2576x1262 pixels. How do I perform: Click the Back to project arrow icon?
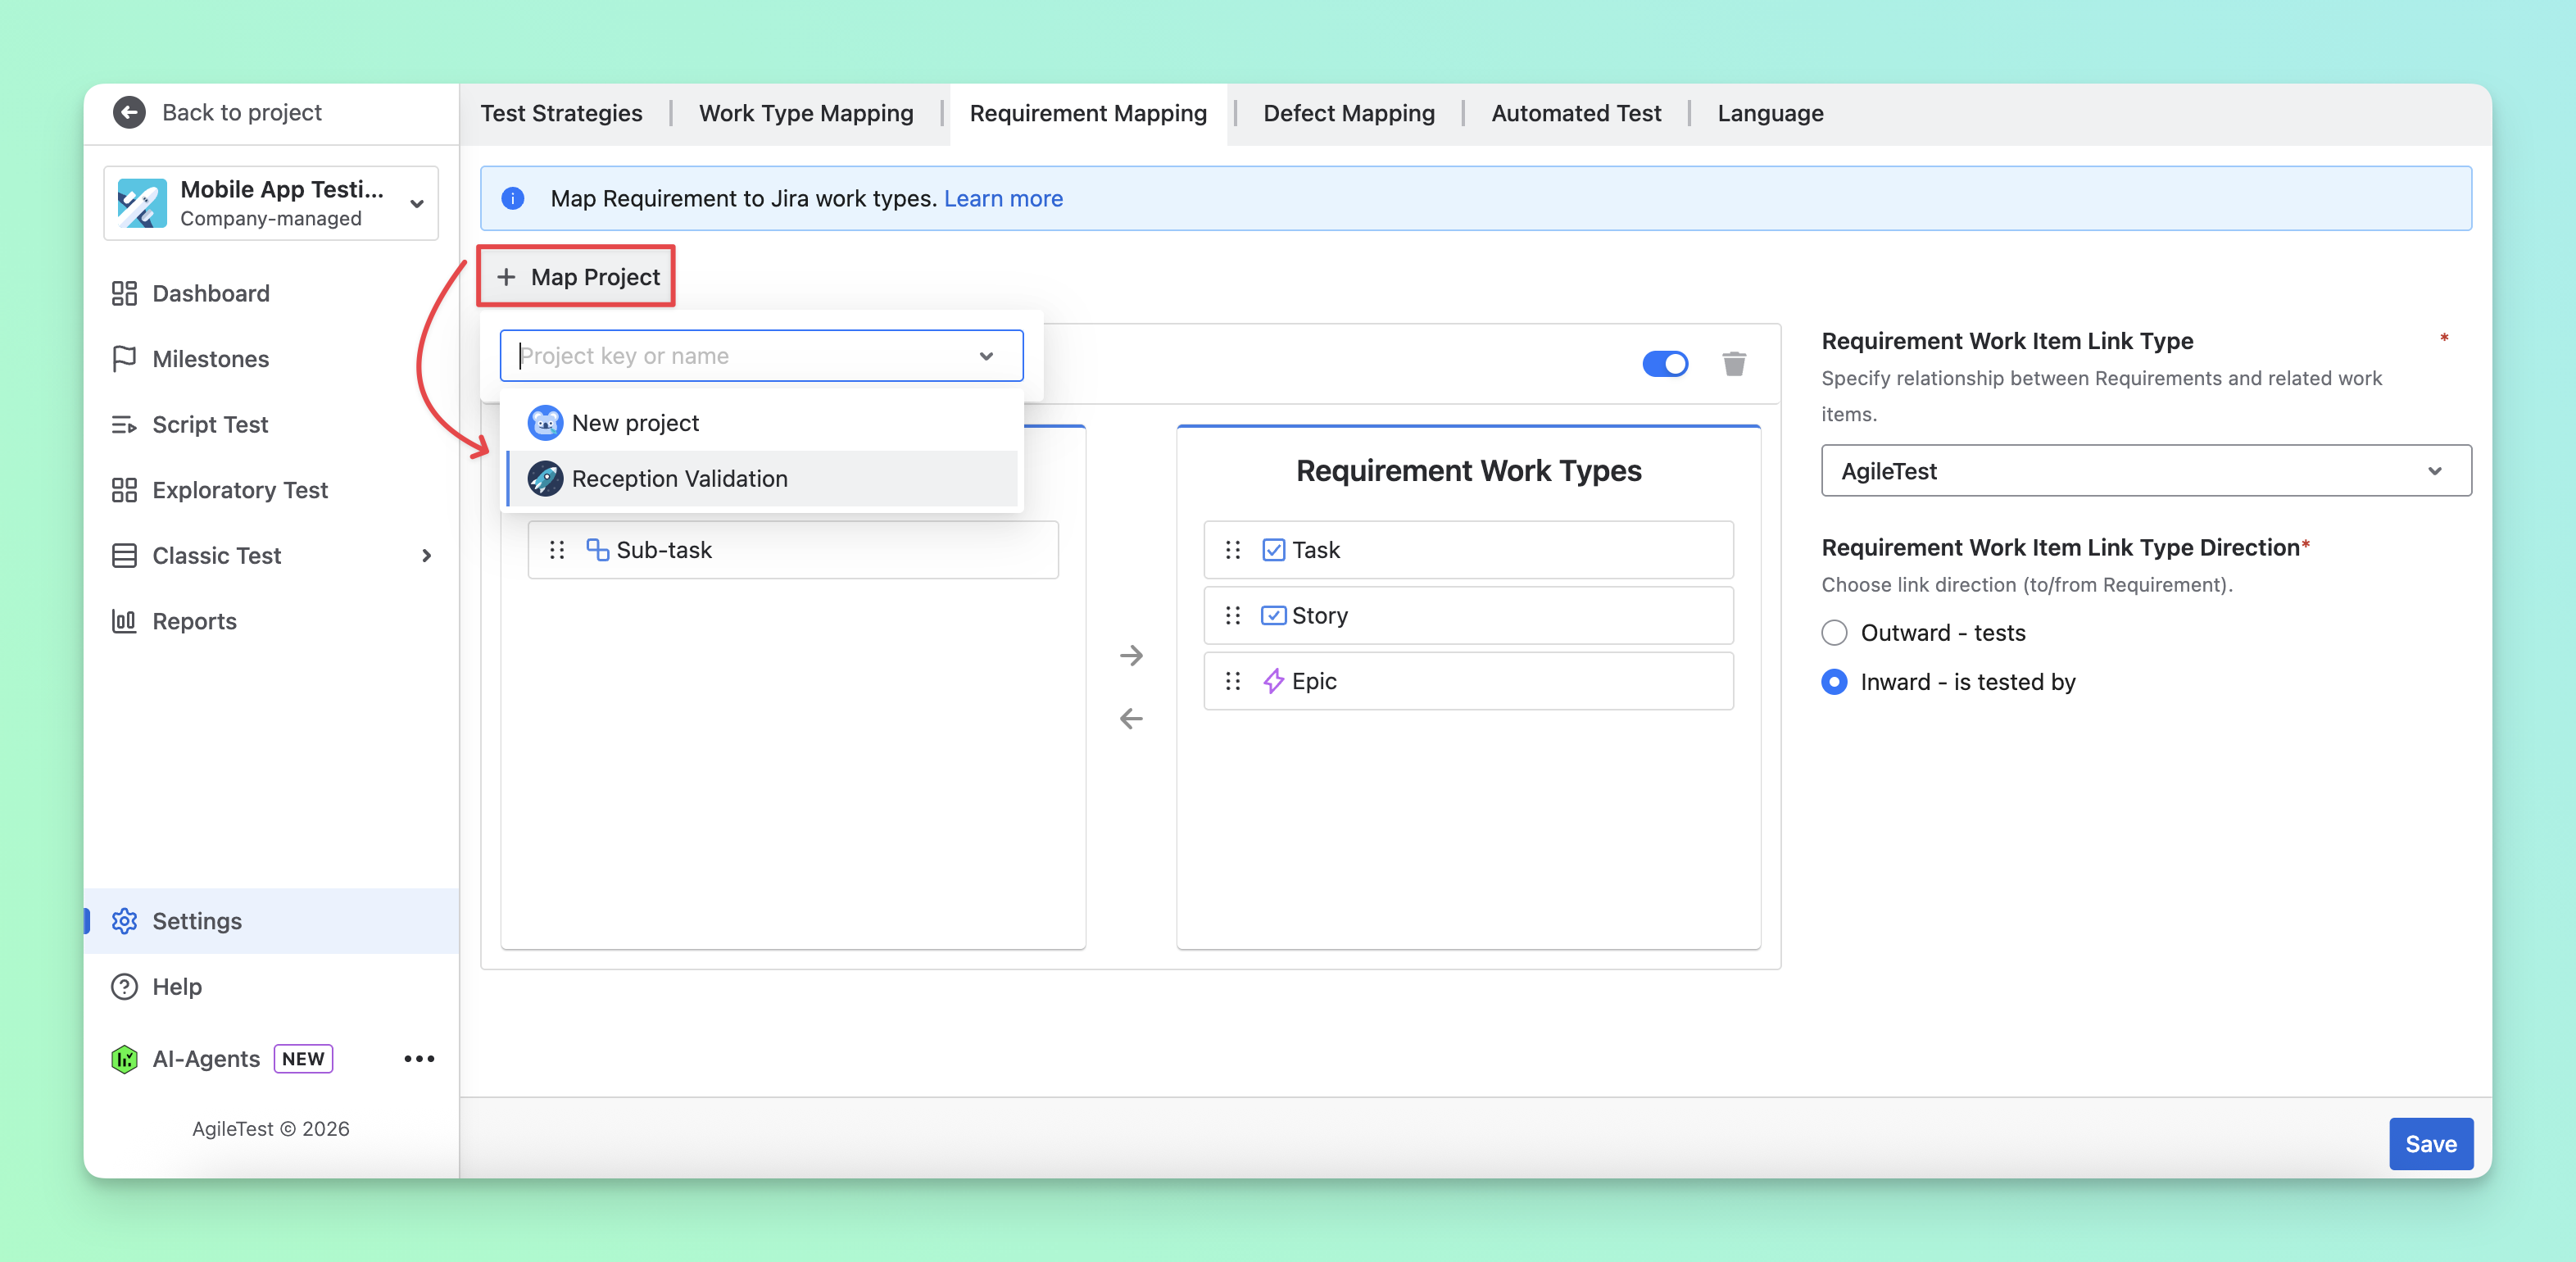pos(129,112)
